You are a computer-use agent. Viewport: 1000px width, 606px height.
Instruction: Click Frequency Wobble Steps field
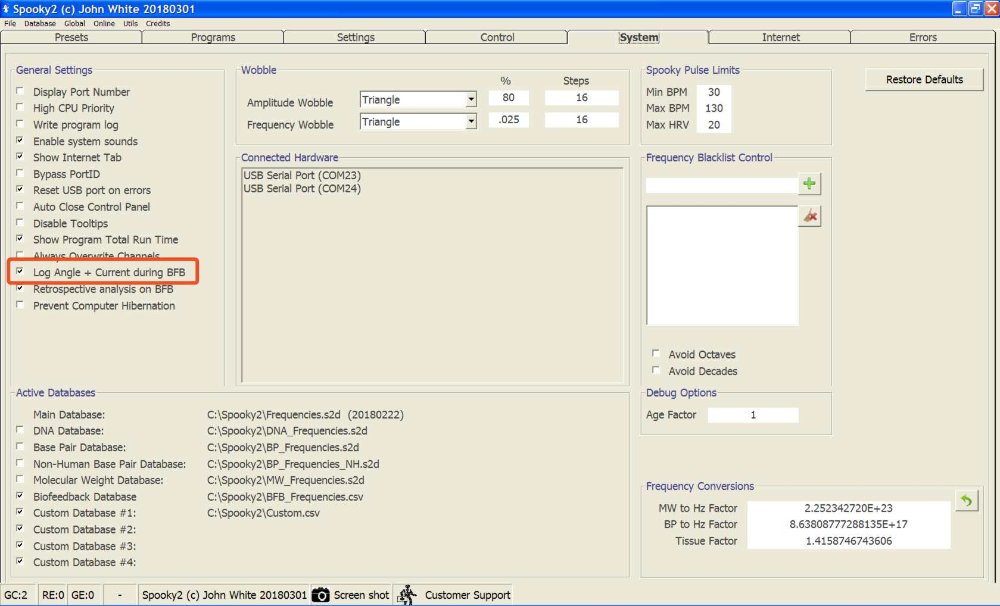click(x=582, y=119)
